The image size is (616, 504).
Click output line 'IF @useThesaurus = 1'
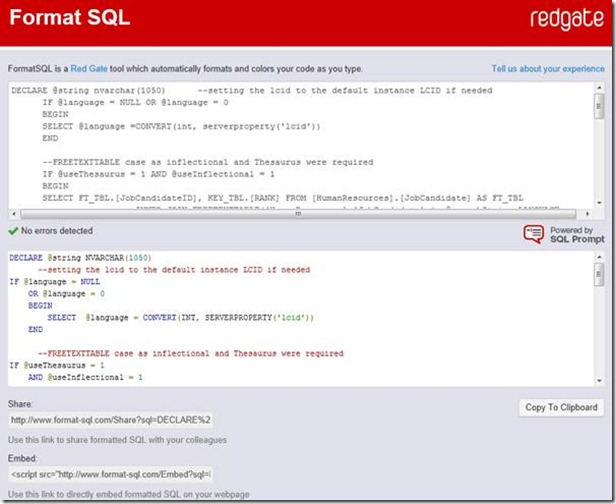[57, 365]
